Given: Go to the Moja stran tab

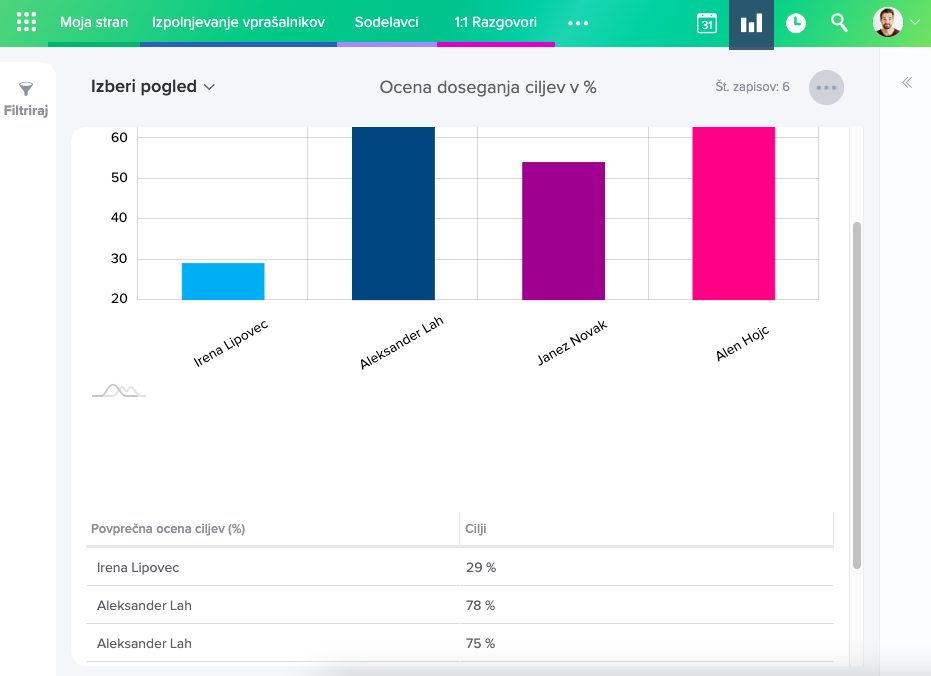Looking at the screenshot, I should [x=94, y=22].
